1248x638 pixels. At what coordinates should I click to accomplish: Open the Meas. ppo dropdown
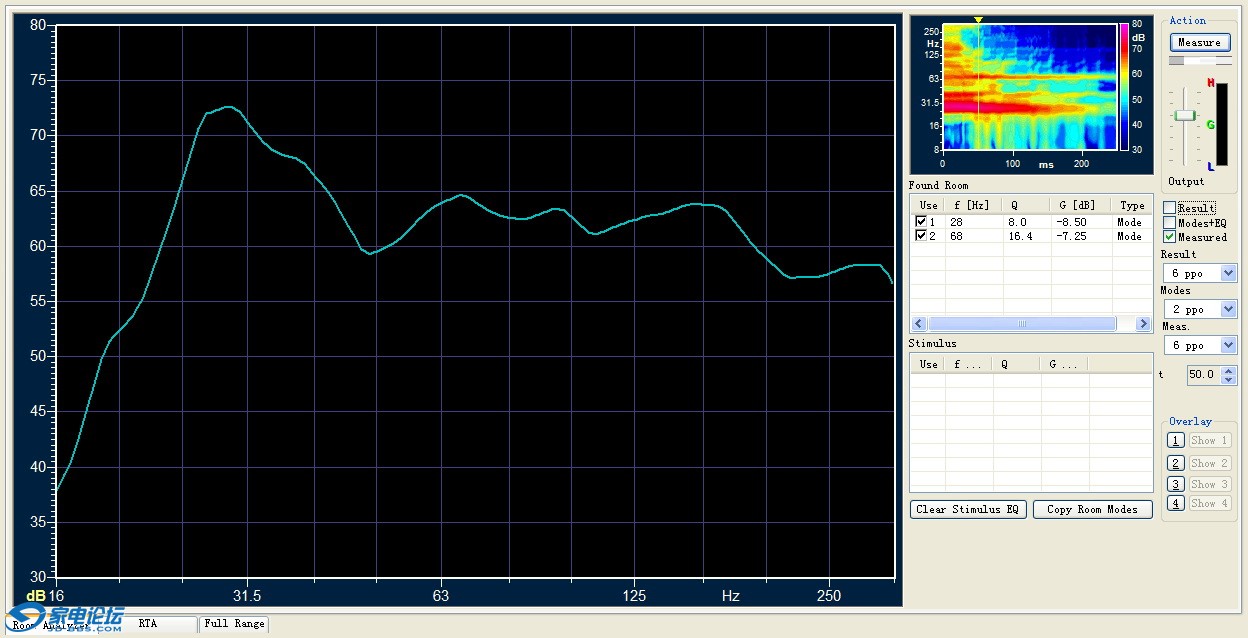click(x=1229, y=345)
